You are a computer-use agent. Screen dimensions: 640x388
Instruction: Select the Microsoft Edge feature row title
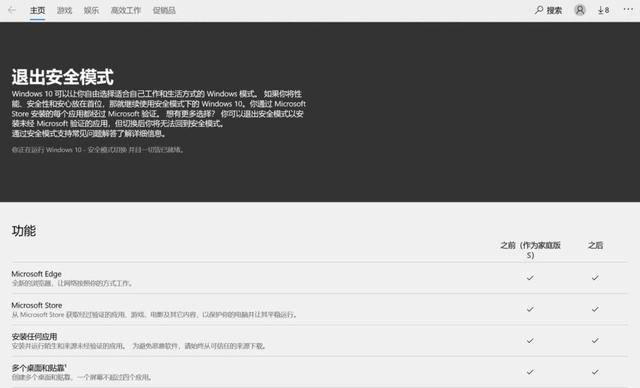coord(36,274)
